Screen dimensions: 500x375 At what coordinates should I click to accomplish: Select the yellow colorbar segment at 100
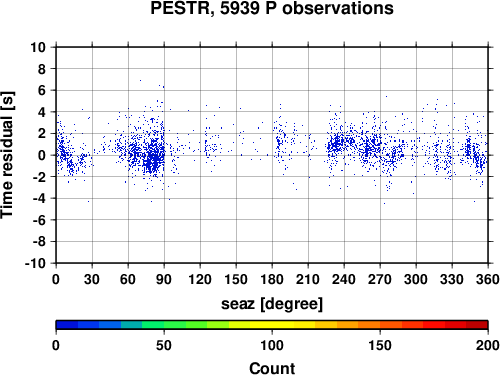272,325
